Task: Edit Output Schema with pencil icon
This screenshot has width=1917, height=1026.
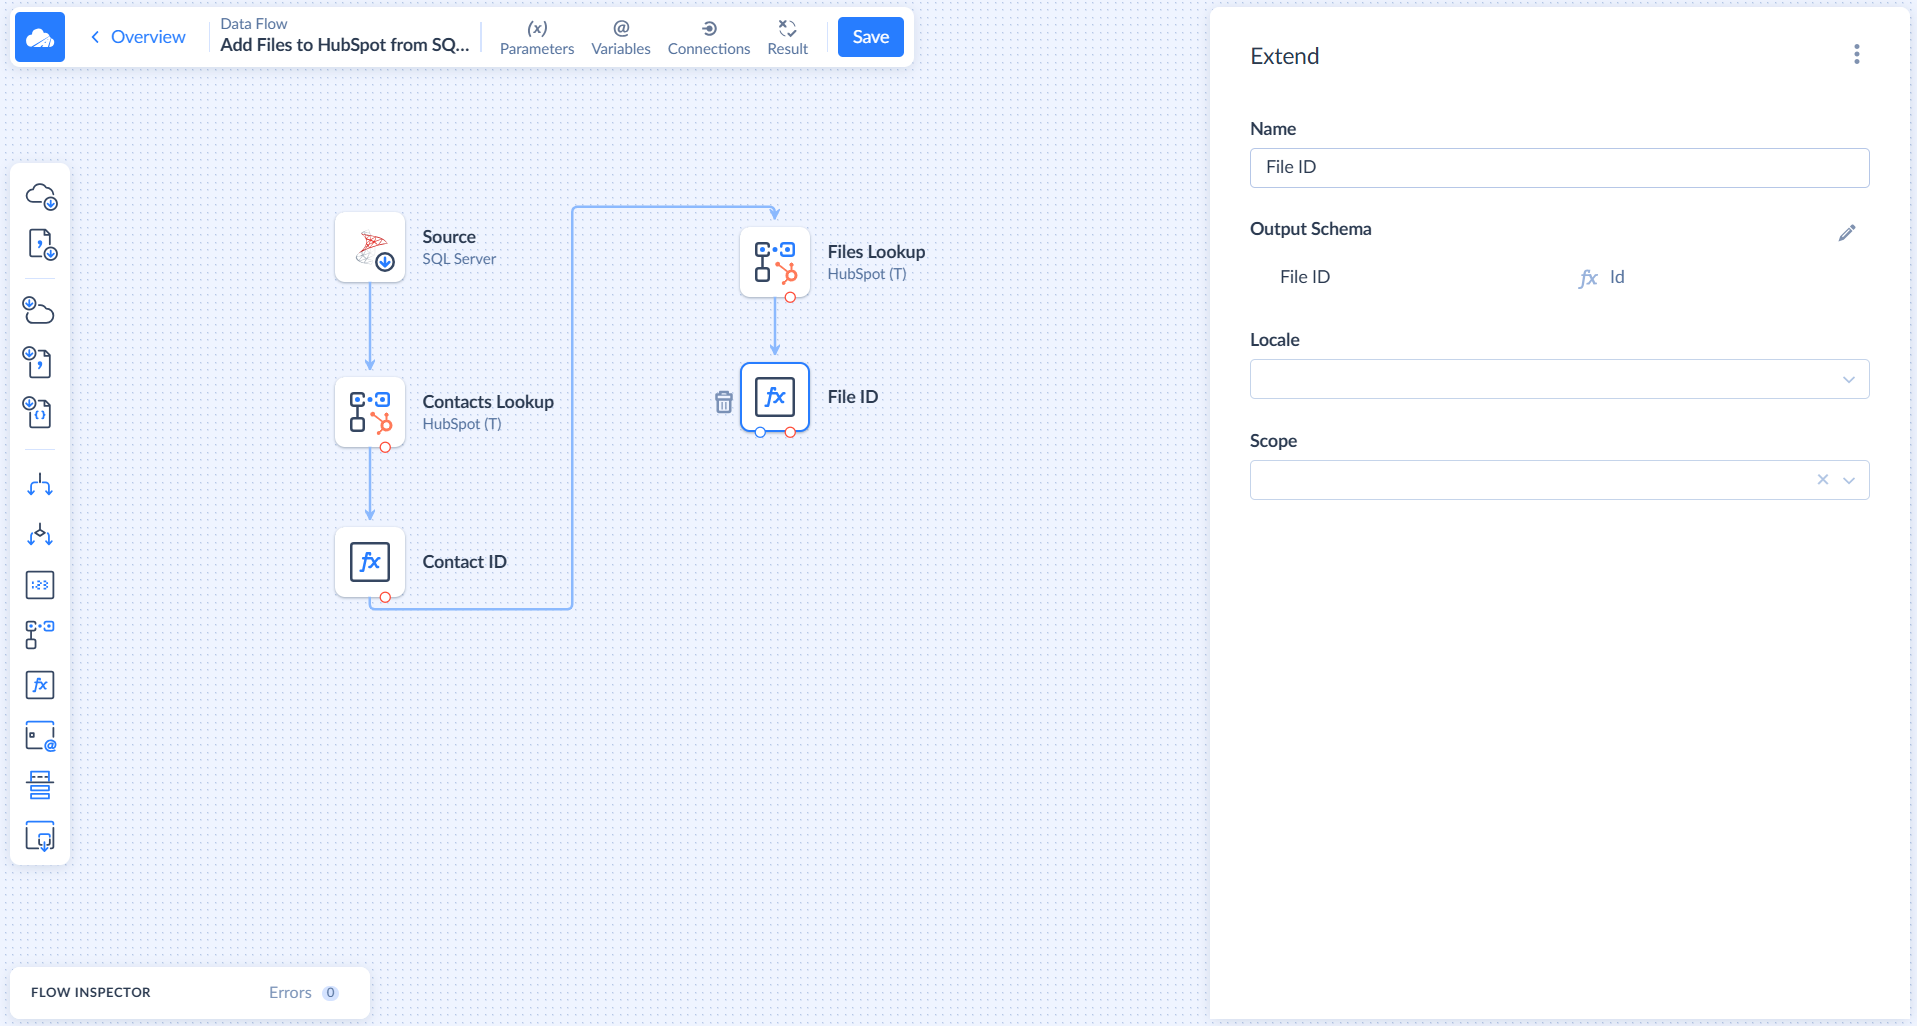Action: 1846,233
